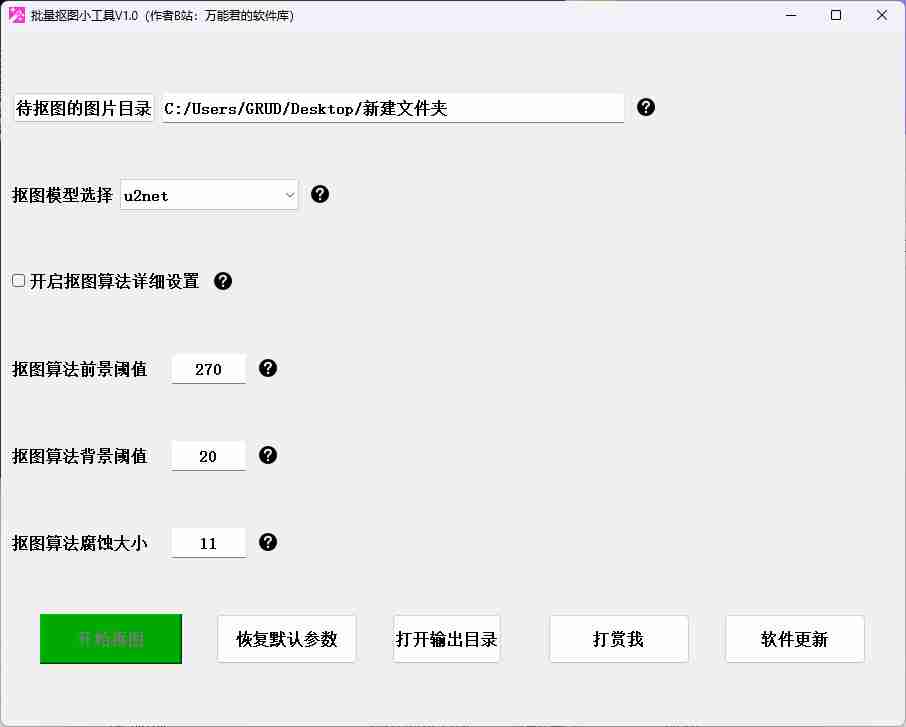Click the help icon beside the background threshold field
The width and height of the screenshot is (906, 727).
pyautogui.click(x=267, y=455)
